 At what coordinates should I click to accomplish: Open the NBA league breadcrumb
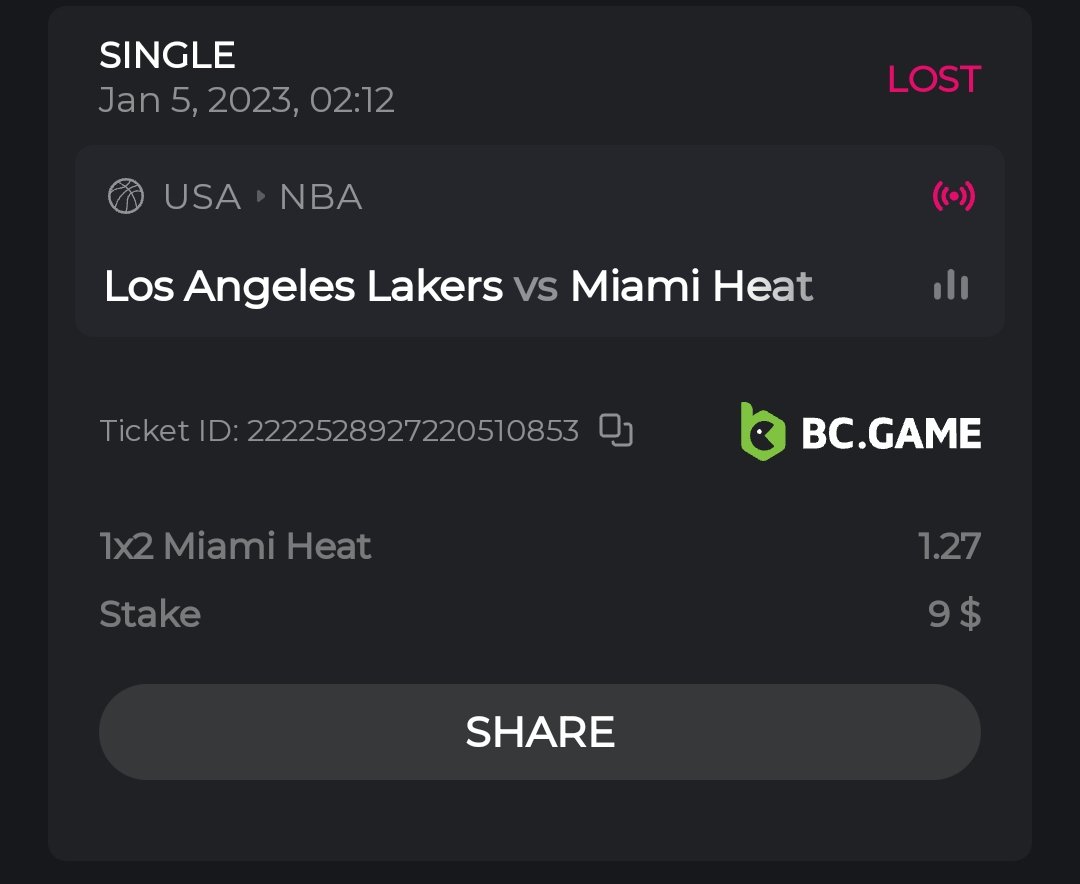pyautogui.click(x=320, y=196)
